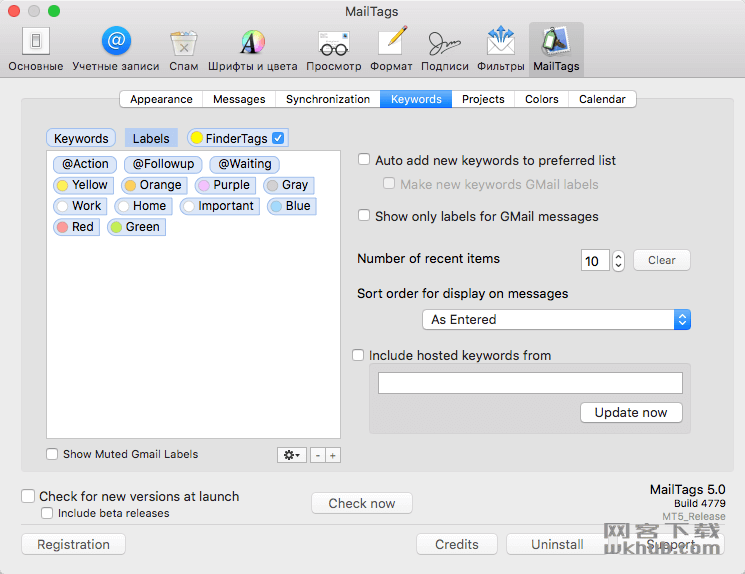Open the Основные preferences pane
745x574 pixels.
point(36,49)
